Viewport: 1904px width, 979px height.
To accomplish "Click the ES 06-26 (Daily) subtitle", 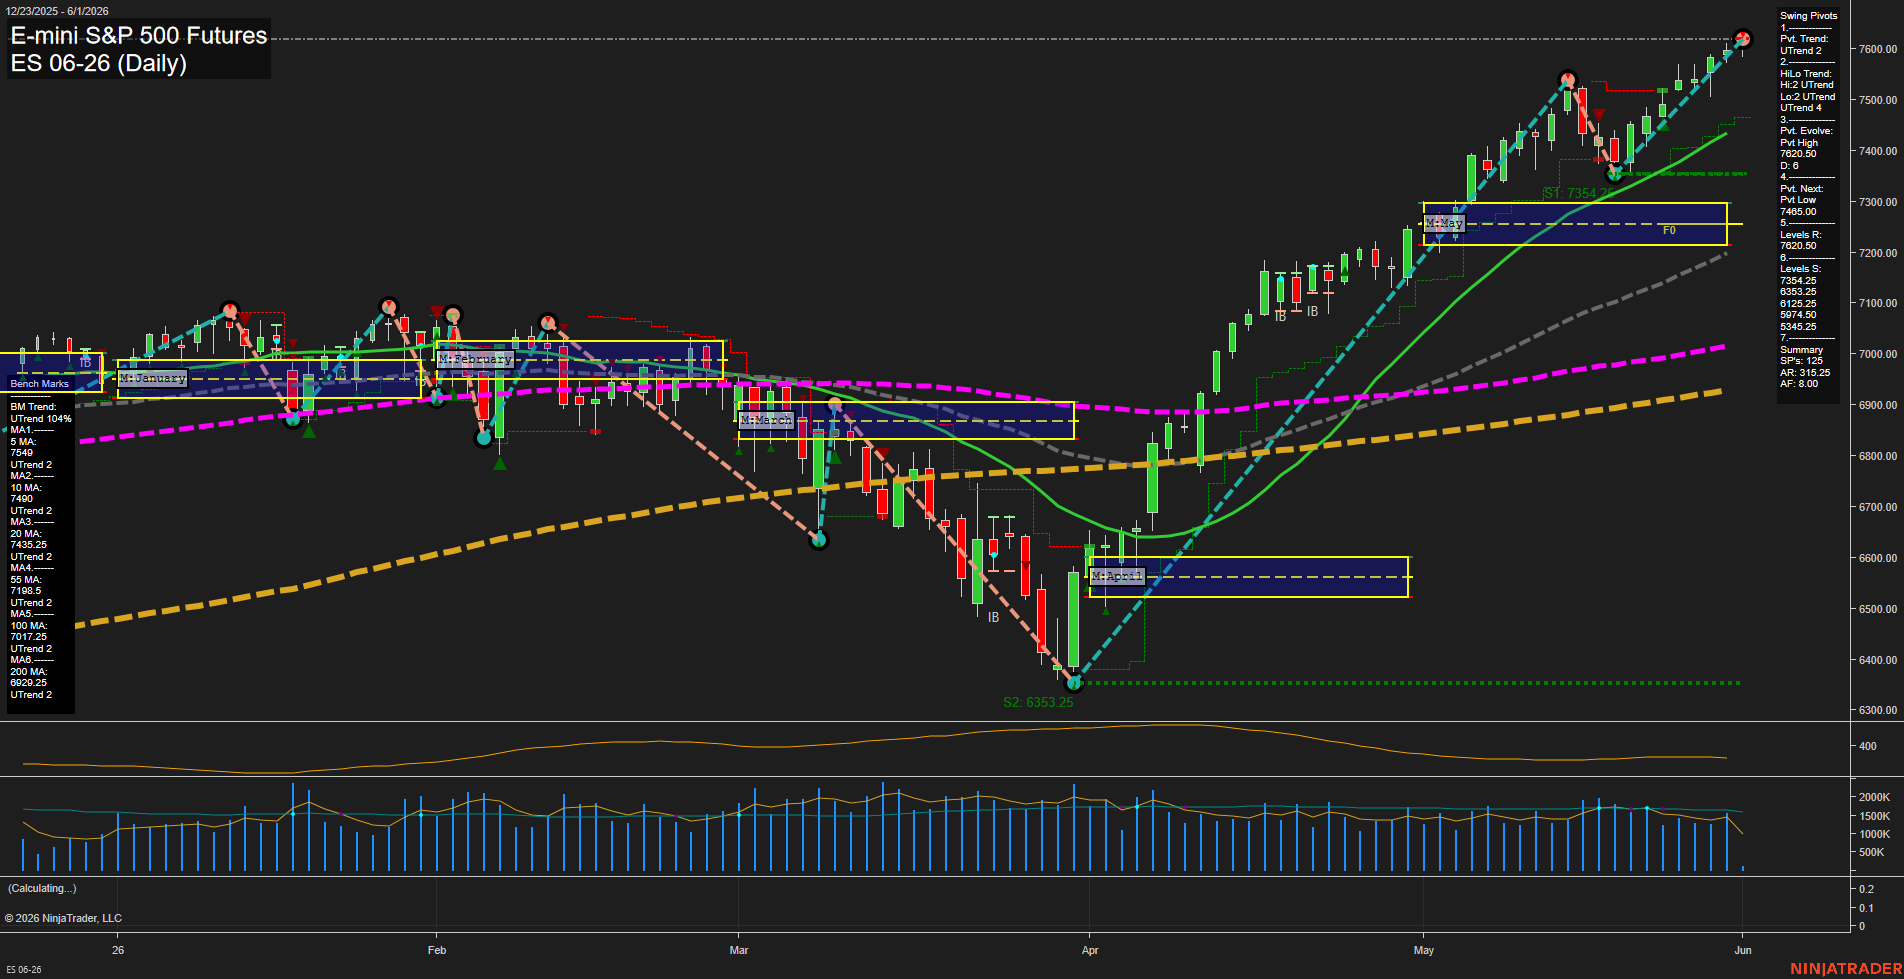I will (x=99, y=64).
